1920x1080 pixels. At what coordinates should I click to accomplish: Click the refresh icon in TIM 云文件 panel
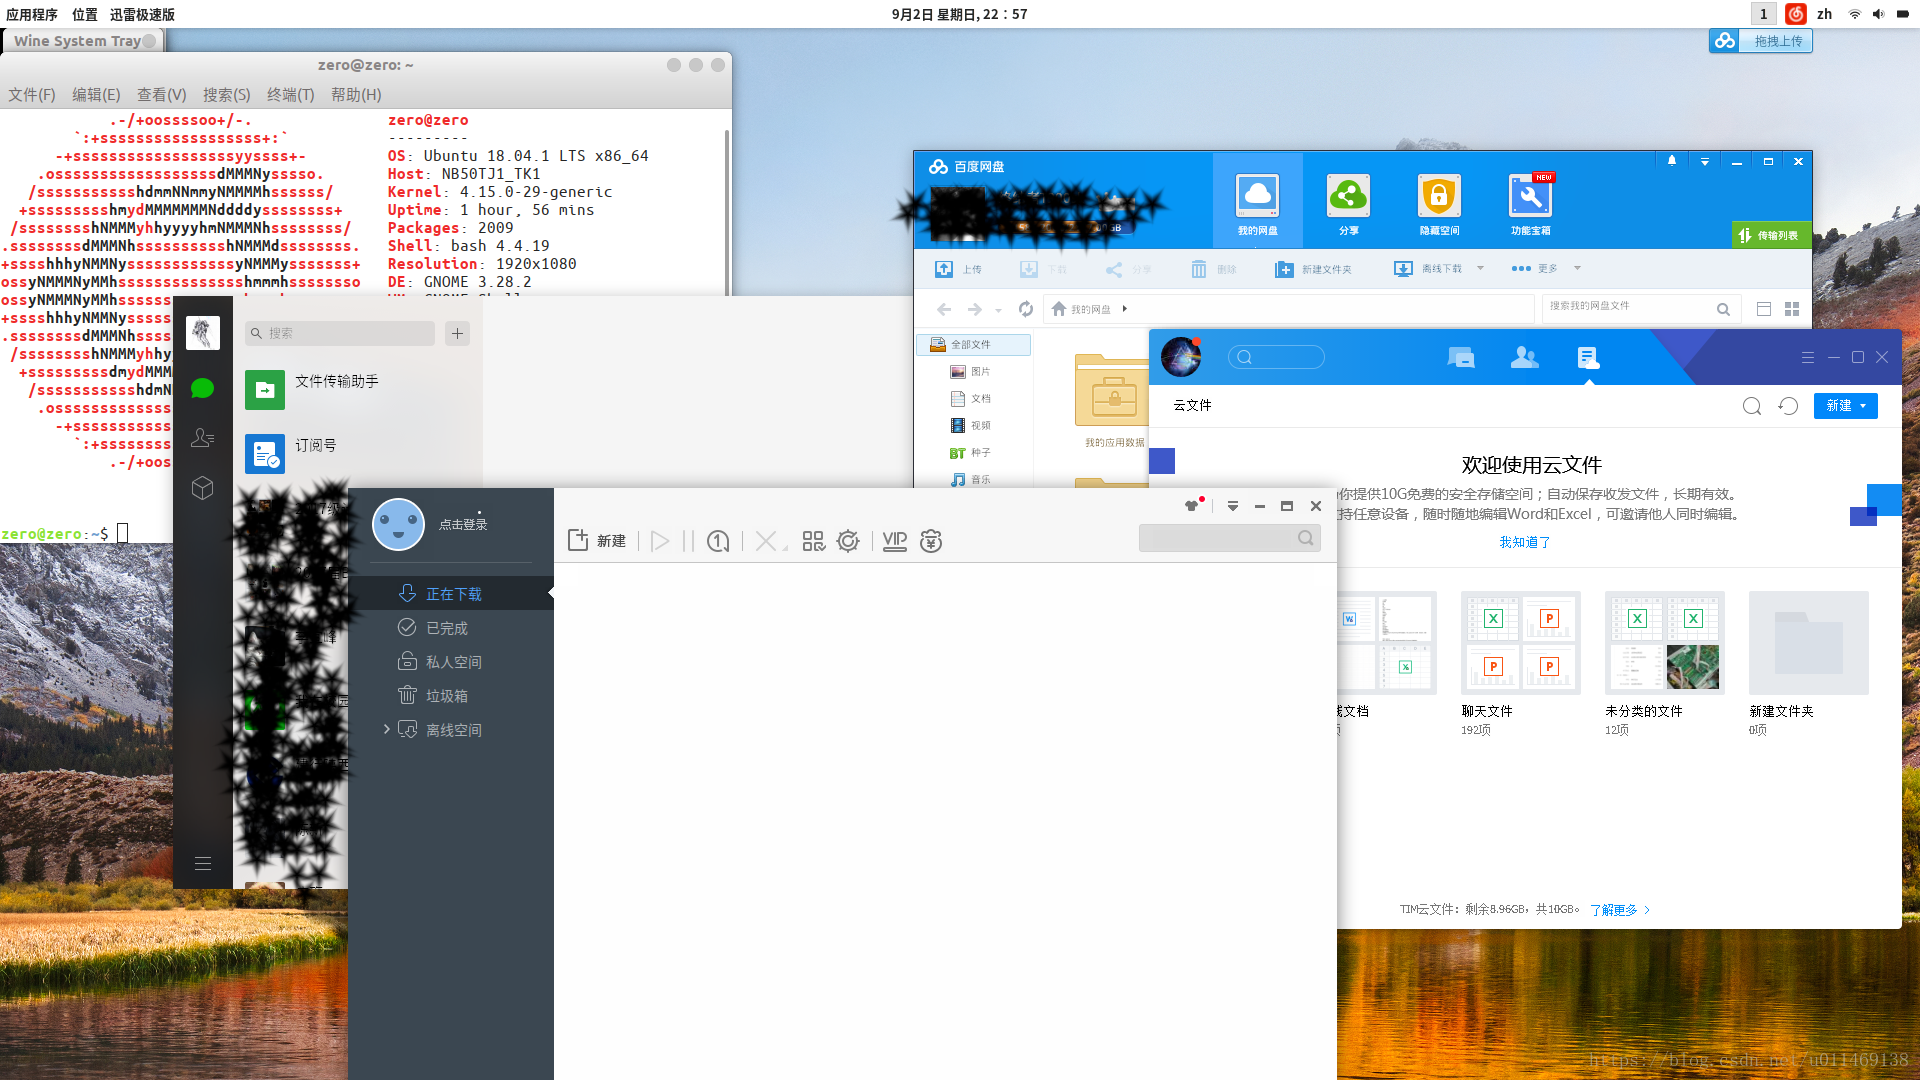(x=1788, y=405)
